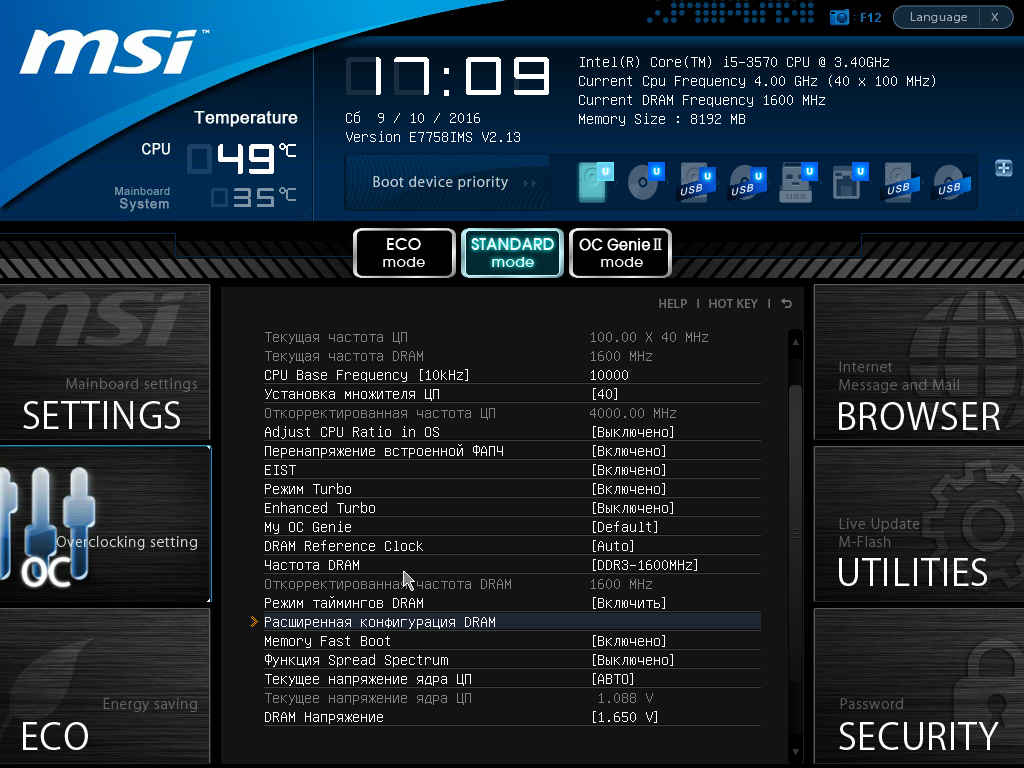Screen dimensions: 1024x768
Task: Select the UEFI USB key boot icon
Action: (x=799, y=182)
